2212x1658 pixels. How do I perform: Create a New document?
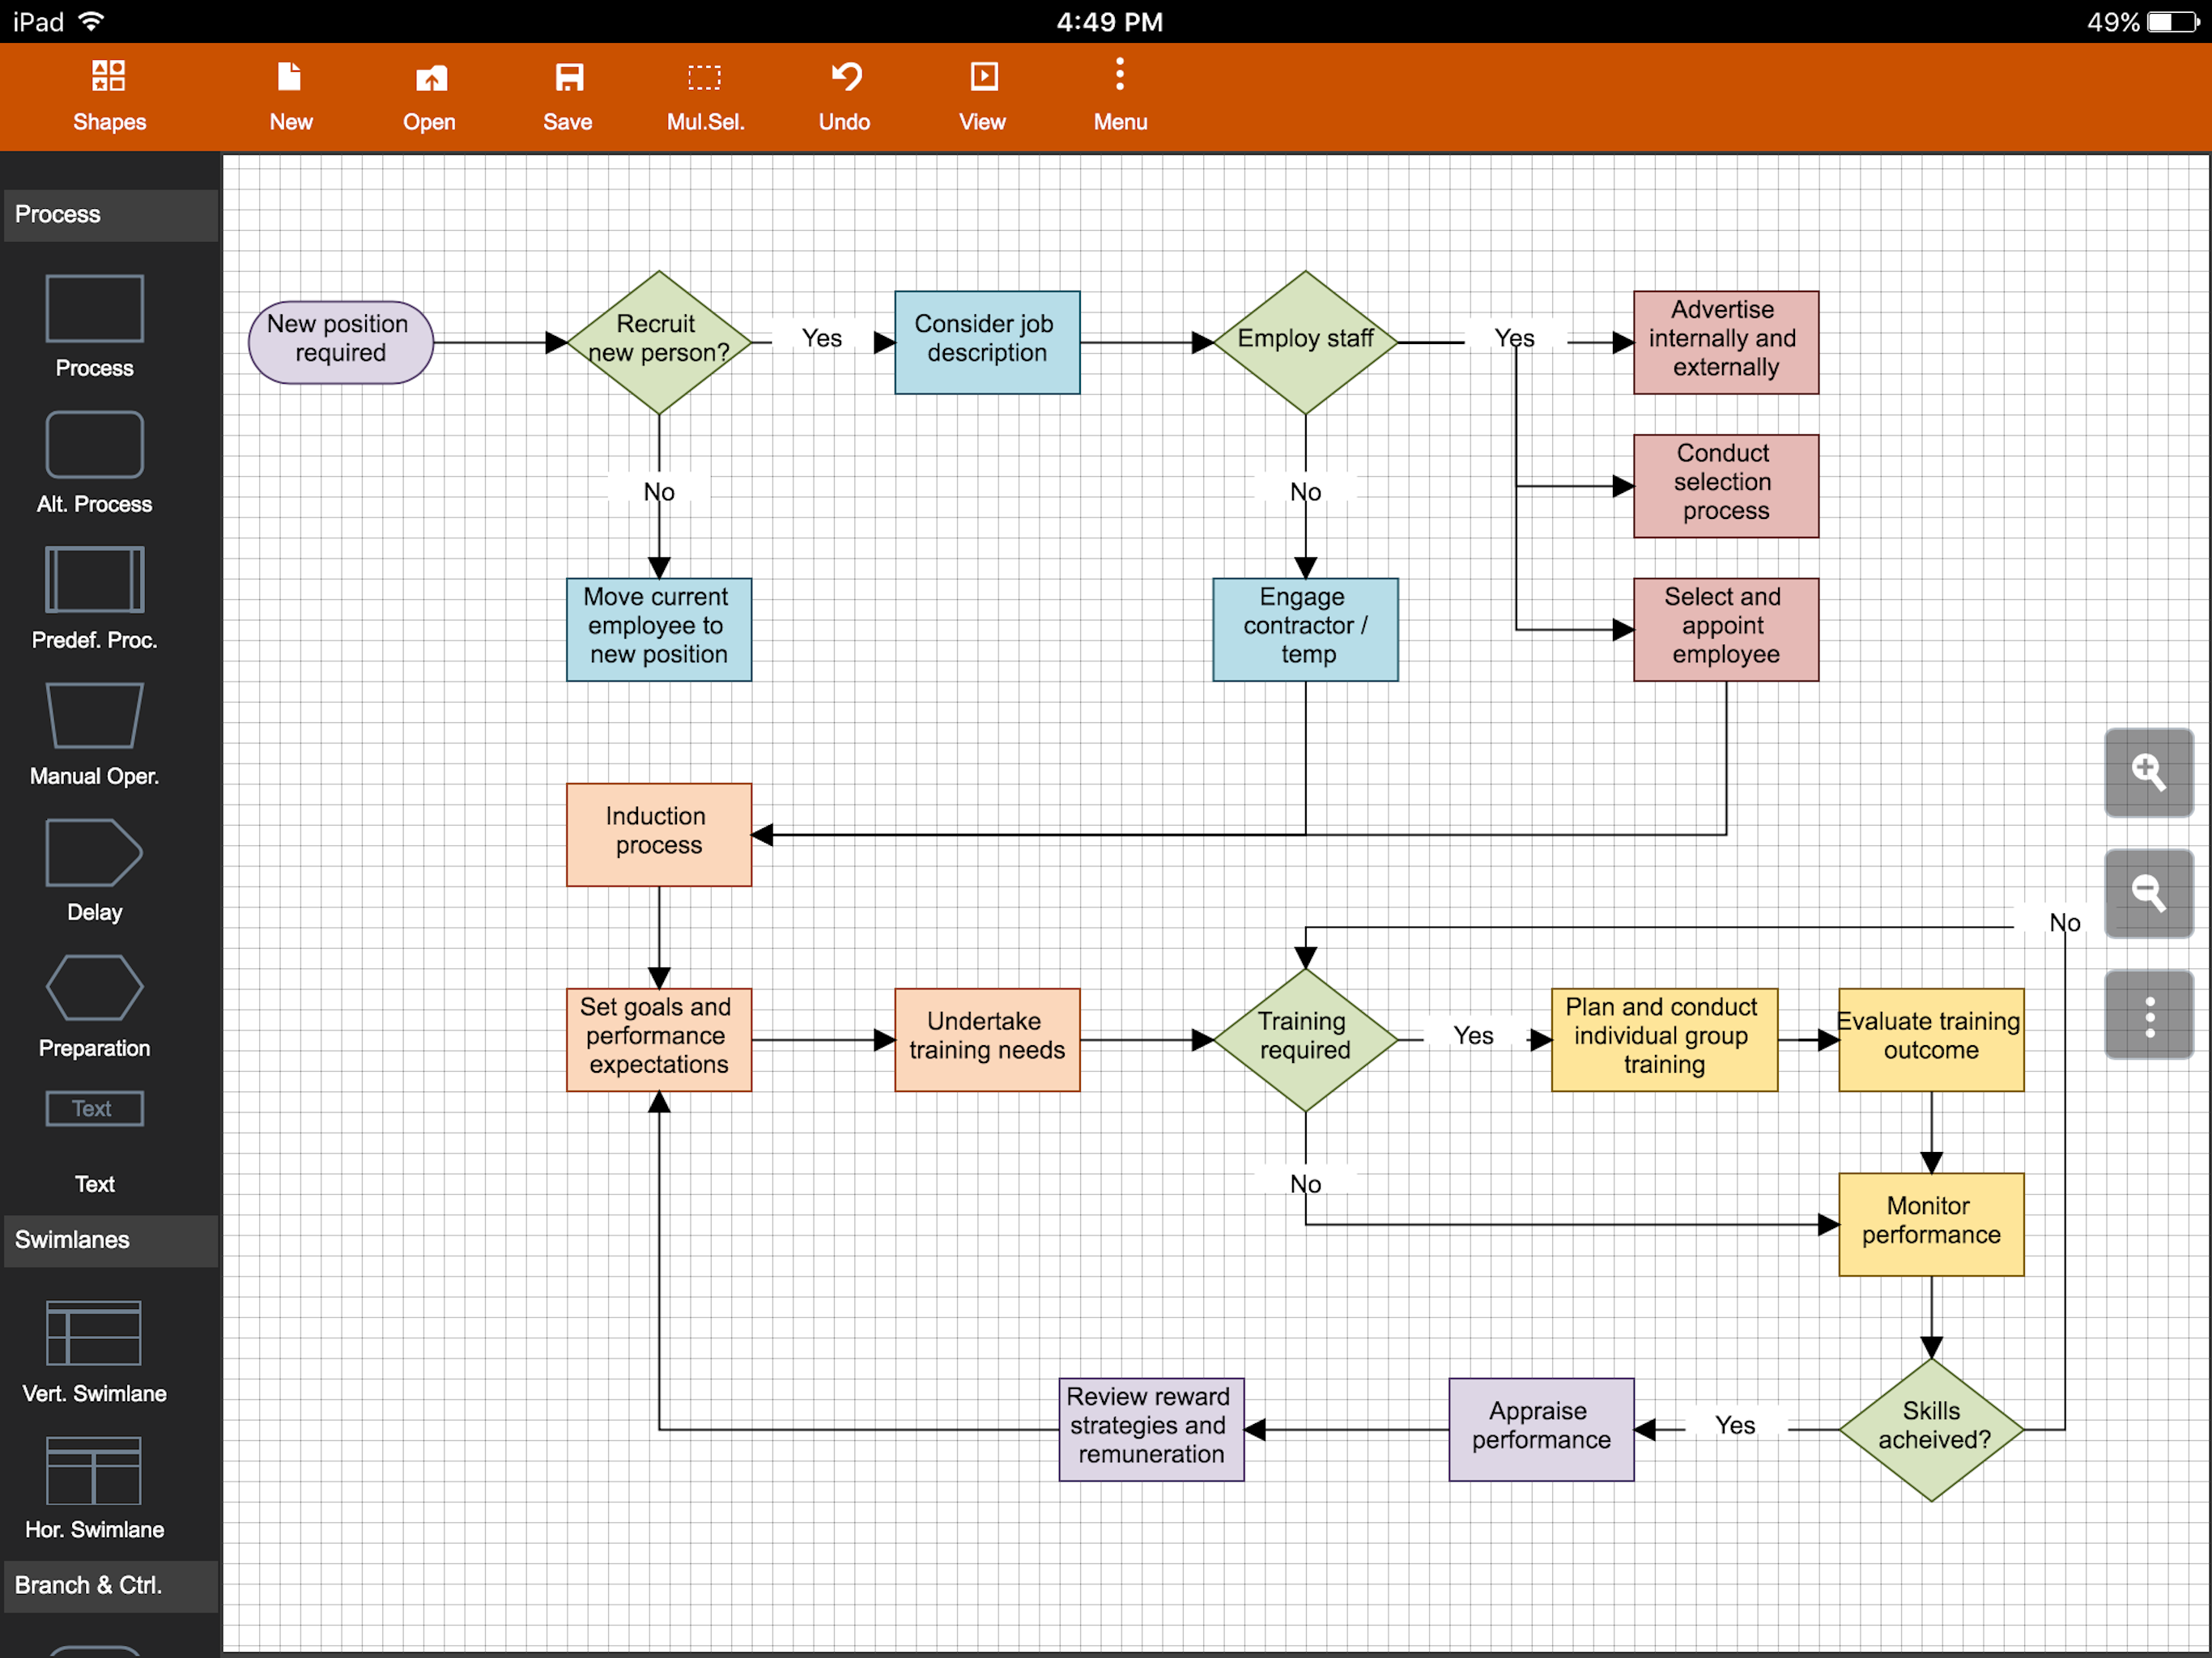(290, 94)
